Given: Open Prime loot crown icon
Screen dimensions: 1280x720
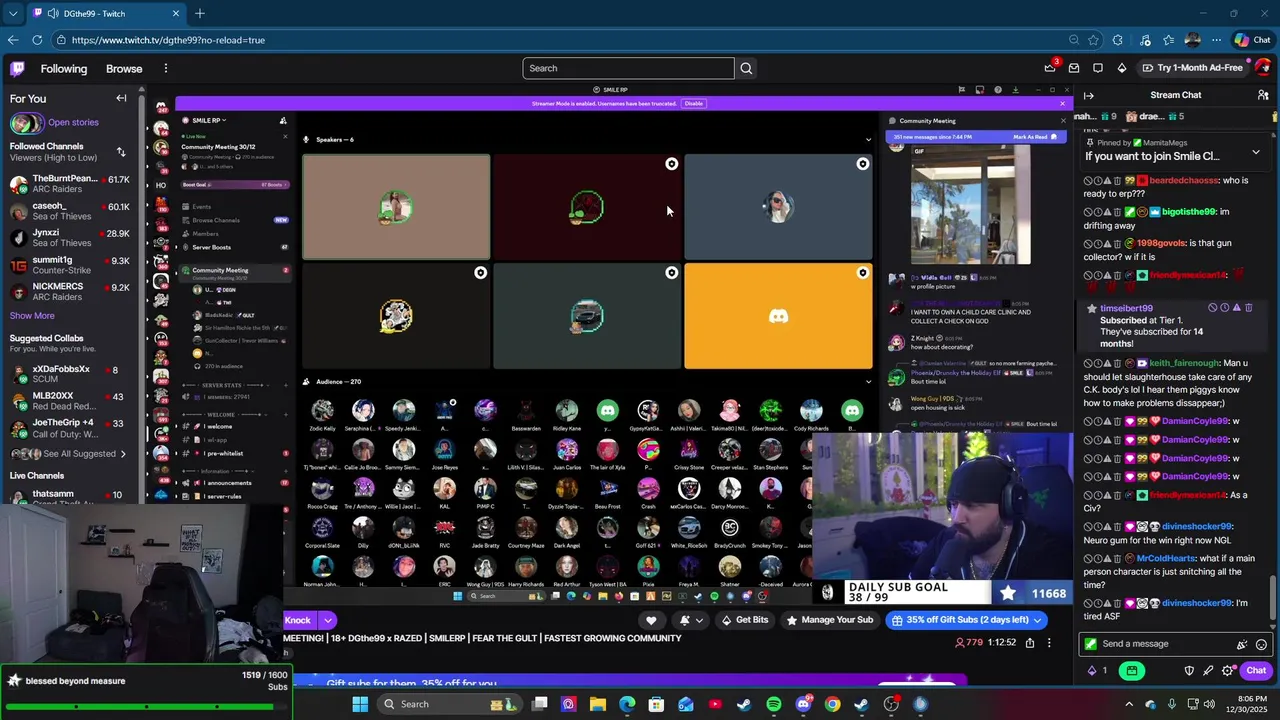Looking at the screenshot, I should tap(1050, 68).
